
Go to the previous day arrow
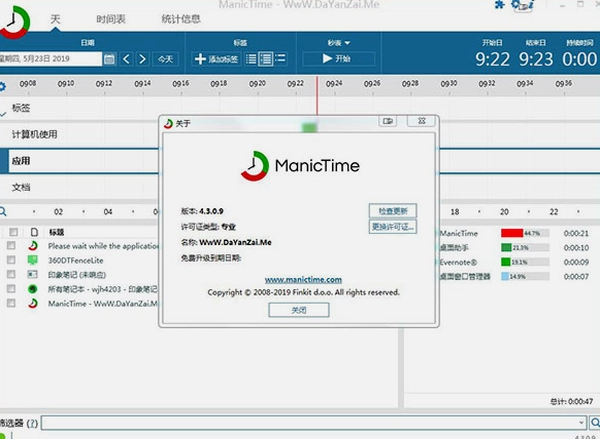pyautogui.click(x=126, y=59)
